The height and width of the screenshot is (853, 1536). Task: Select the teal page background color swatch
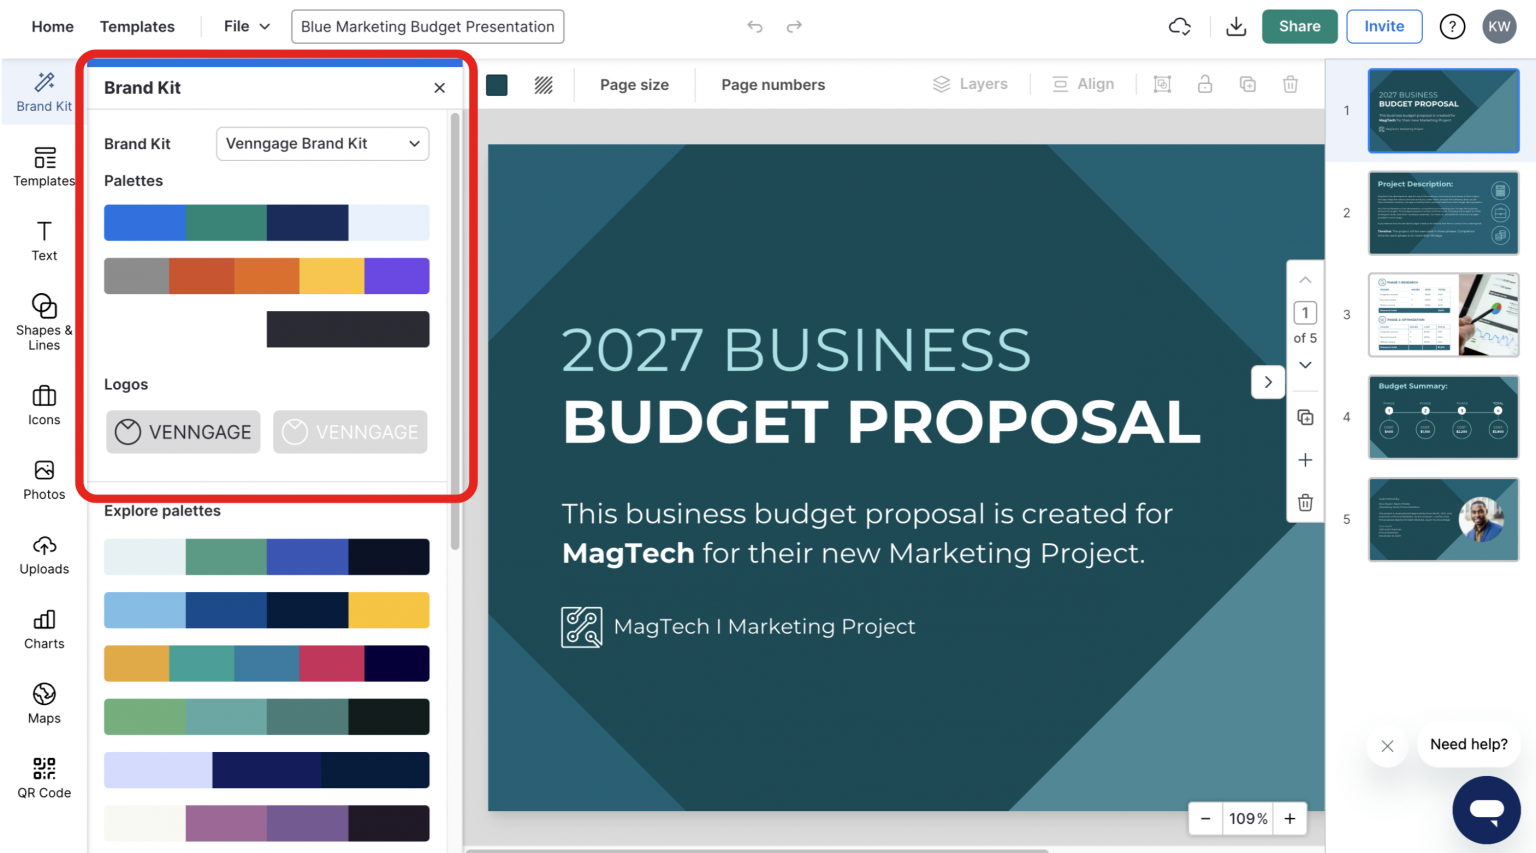tap(496, 84)
